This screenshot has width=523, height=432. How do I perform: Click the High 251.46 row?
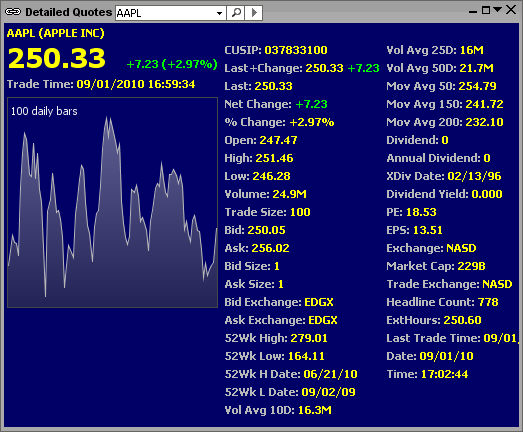click(x=259, y=158)
